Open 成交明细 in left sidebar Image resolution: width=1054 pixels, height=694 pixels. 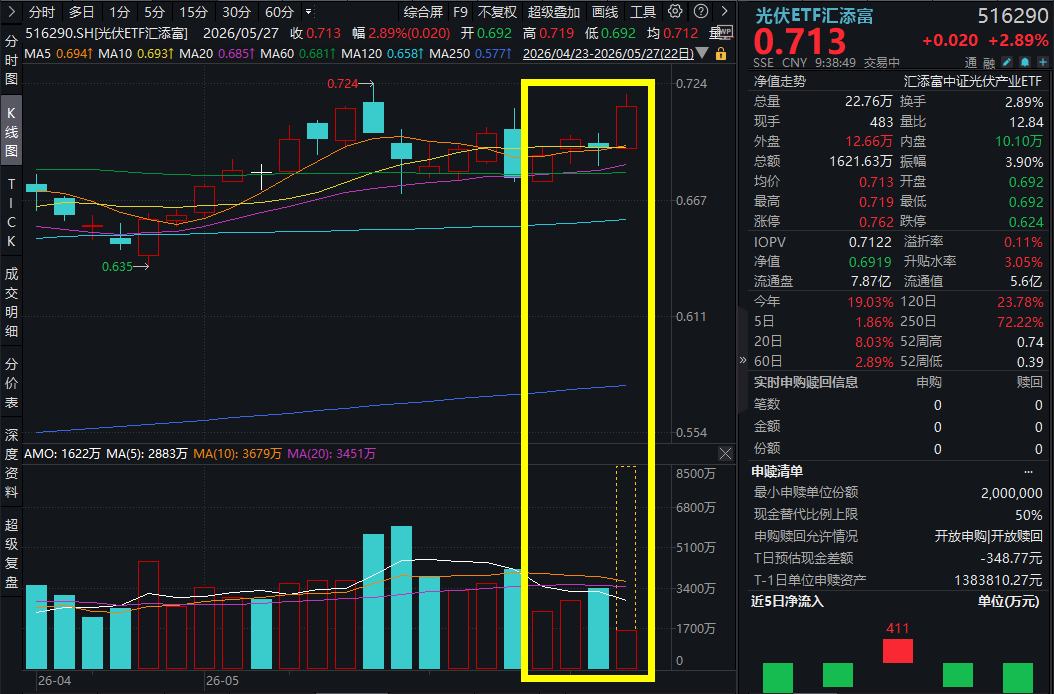click(x=11, y=302)
